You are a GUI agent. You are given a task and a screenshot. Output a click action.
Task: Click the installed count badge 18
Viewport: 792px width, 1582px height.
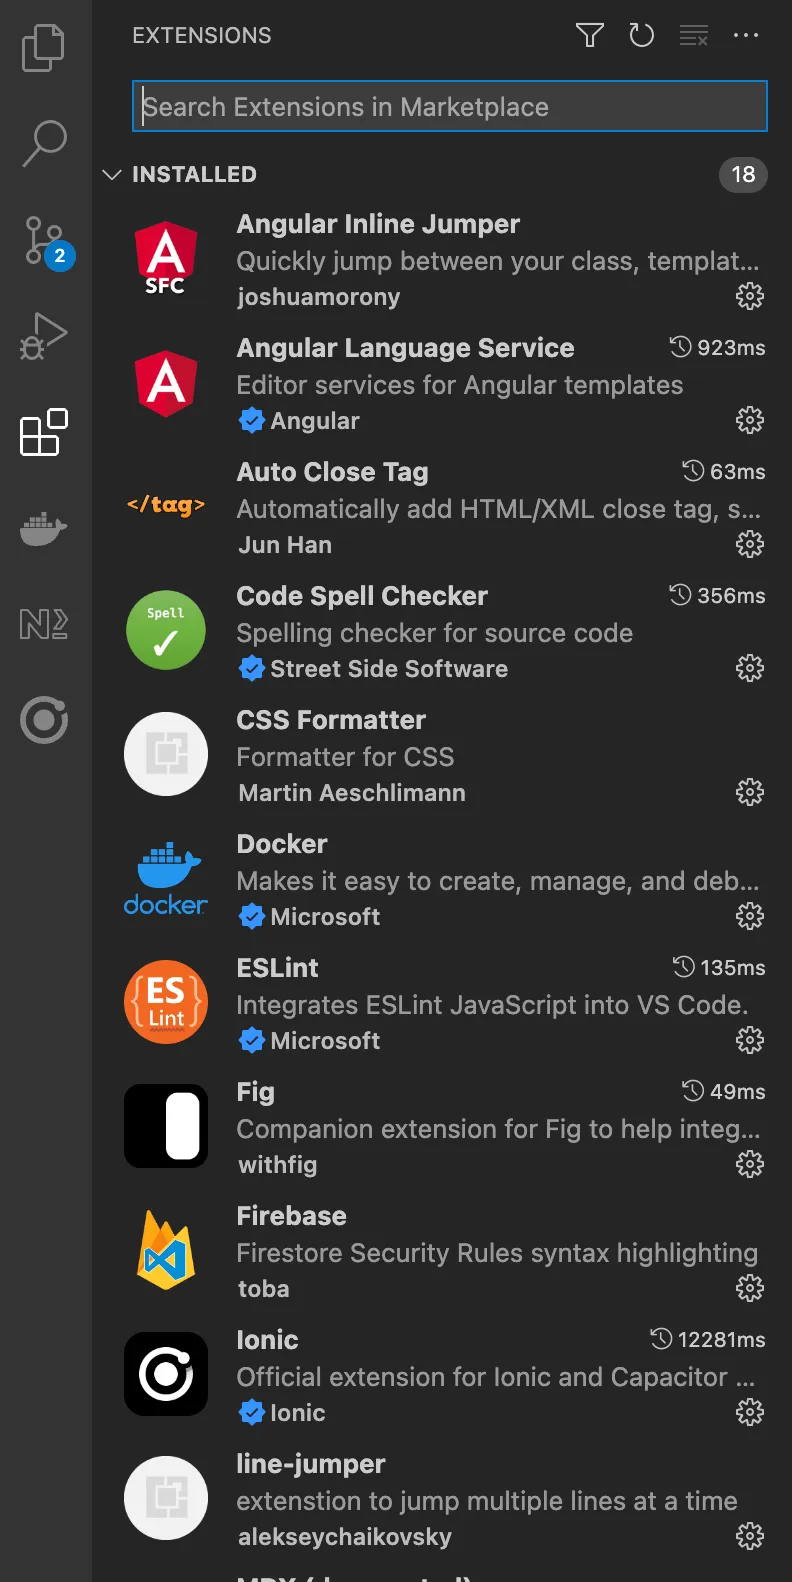743,175
